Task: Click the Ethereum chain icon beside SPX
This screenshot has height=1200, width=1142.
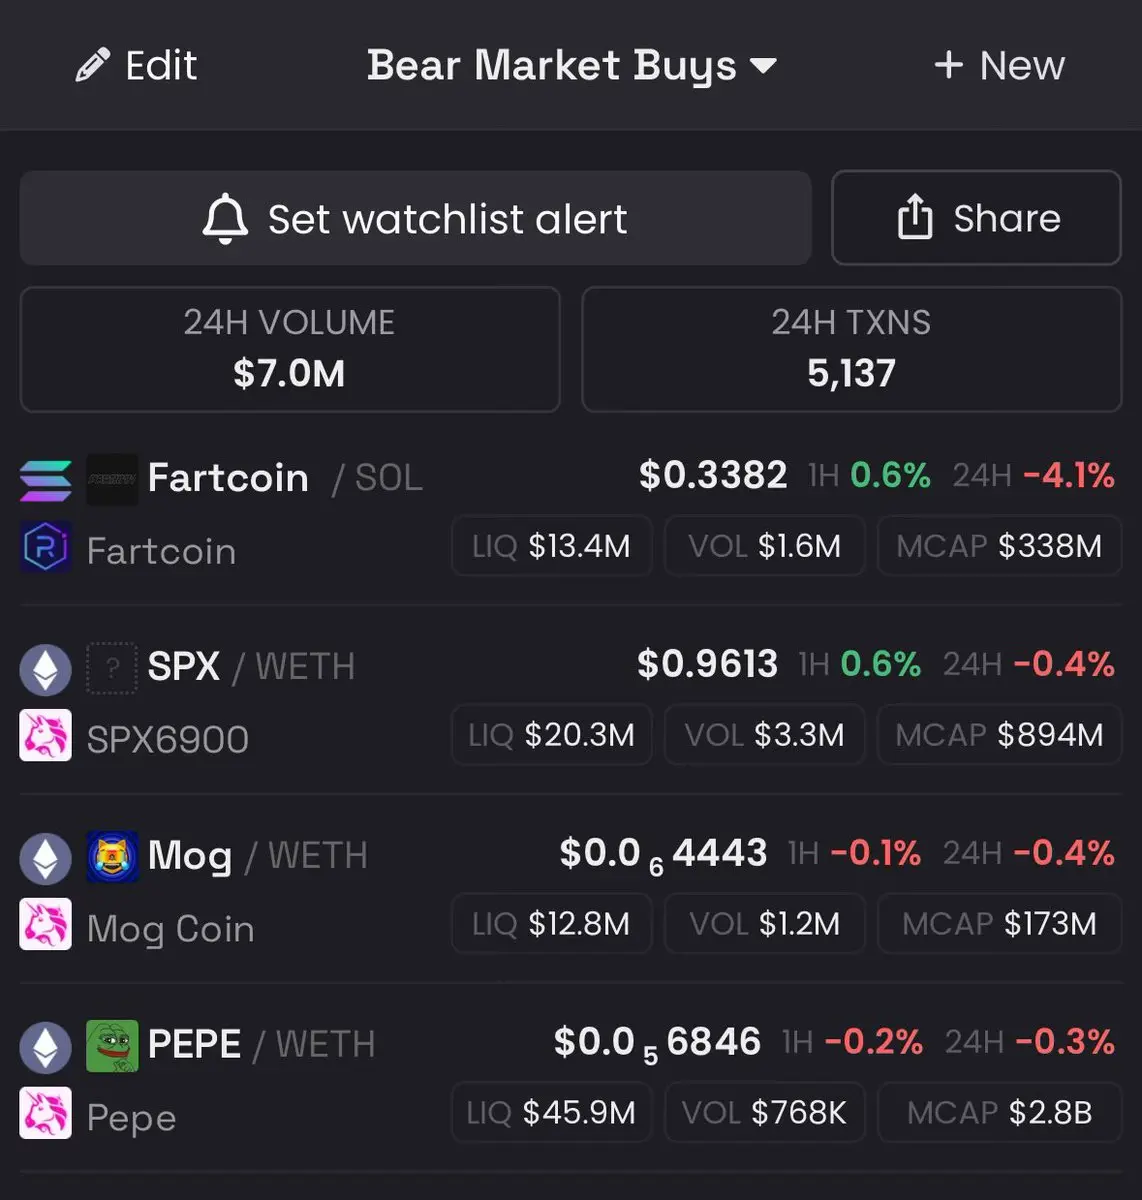Action: [46, 669]
